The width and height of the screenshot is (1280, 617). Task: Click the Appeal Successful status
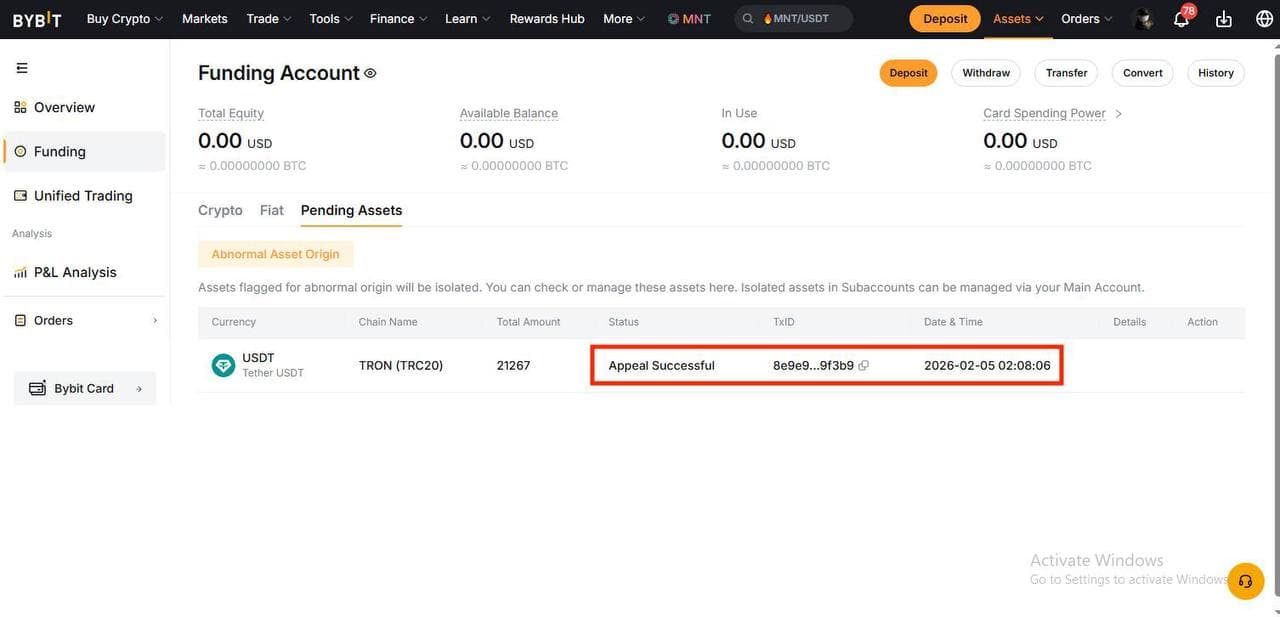point(662,365)
